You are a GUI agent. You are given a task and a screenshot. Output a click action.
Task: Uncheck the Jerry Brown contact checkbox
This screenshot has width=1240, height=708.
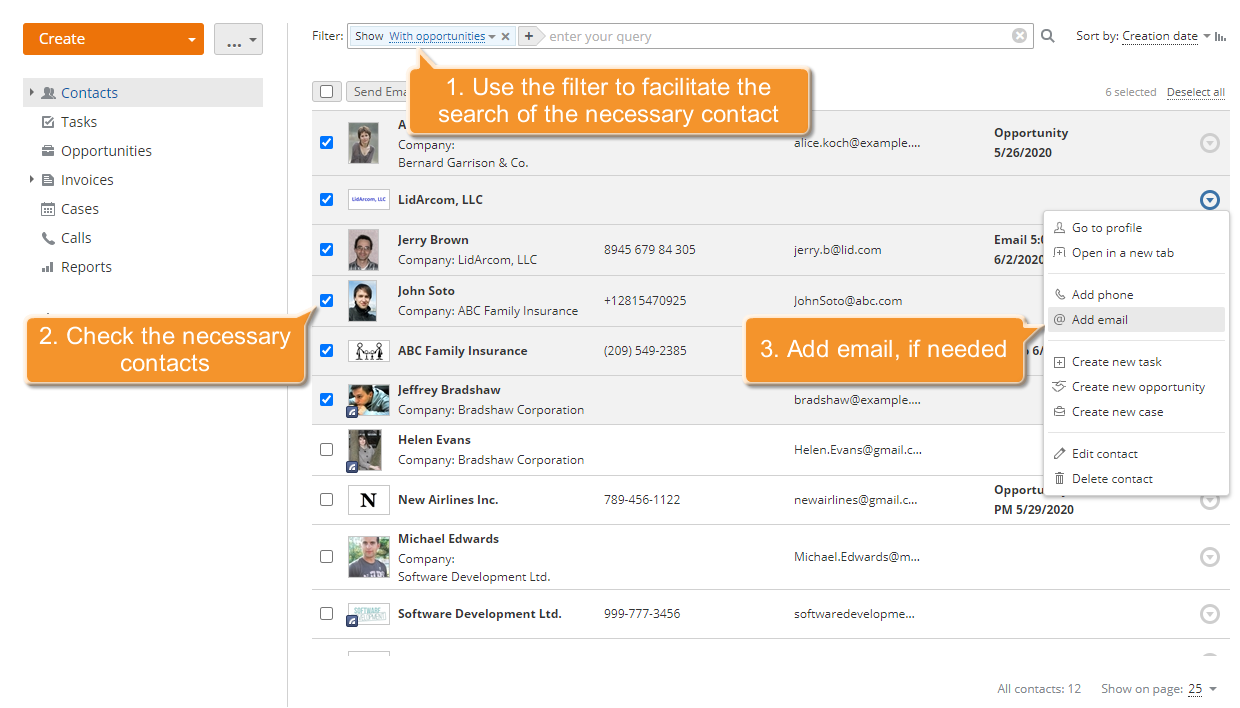(326, 250)
